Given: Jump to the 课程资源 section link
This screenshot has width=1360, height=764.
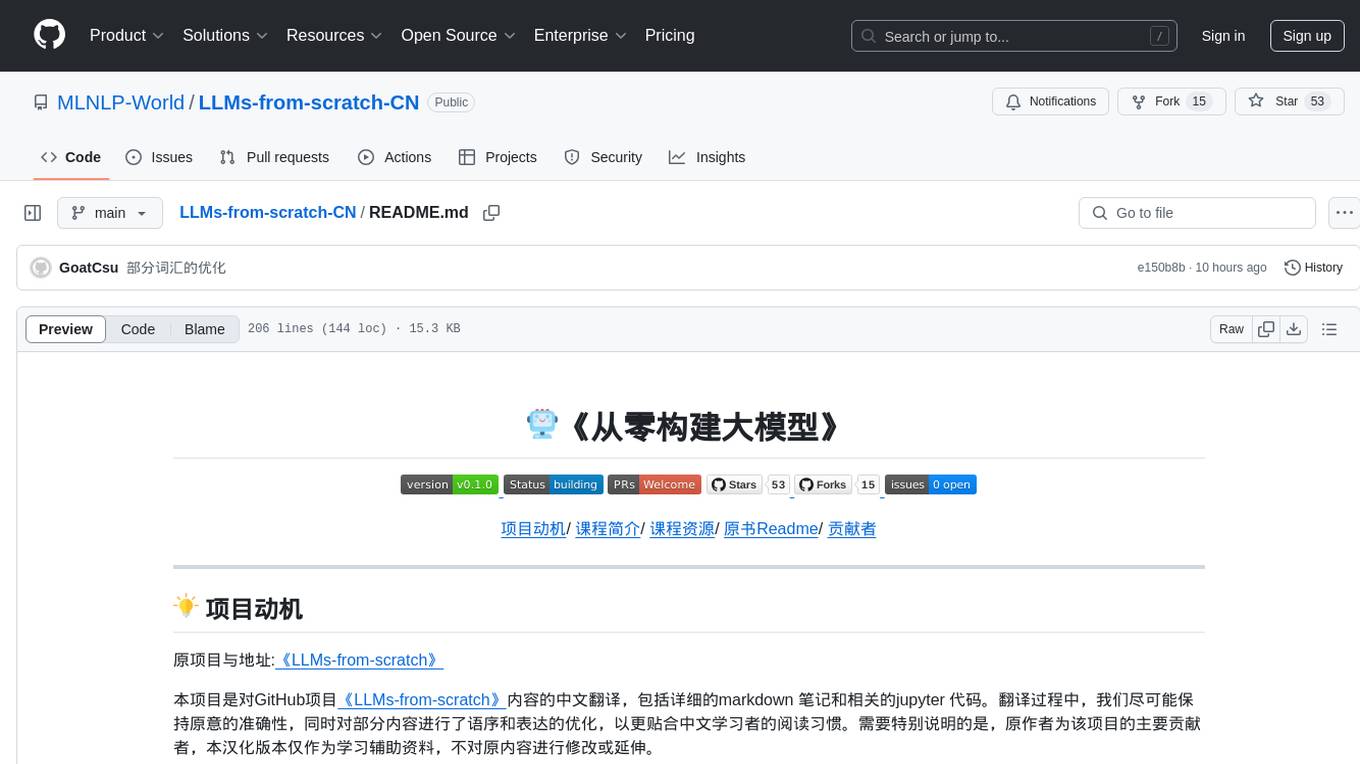Looking at the screenshot, I should pyautogui.click(x=682, y=528).
